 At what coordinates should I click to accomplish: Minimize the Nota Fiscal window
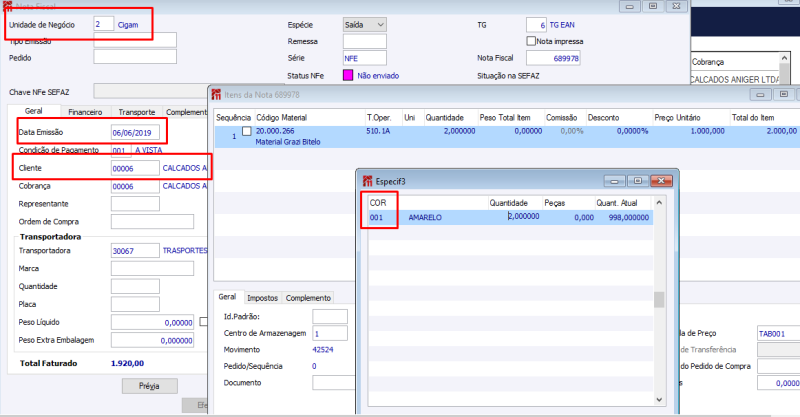[x=630, y=6]
